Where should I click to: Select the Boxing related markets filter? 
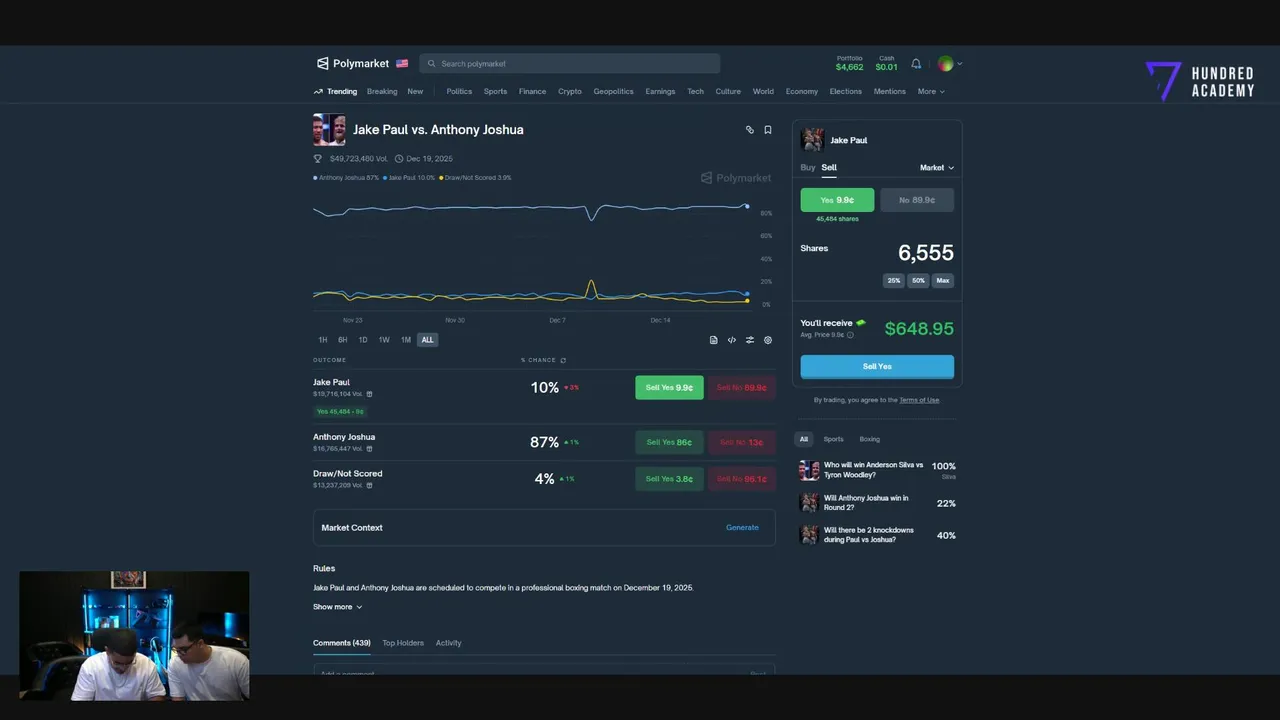(x=870, y=439)
